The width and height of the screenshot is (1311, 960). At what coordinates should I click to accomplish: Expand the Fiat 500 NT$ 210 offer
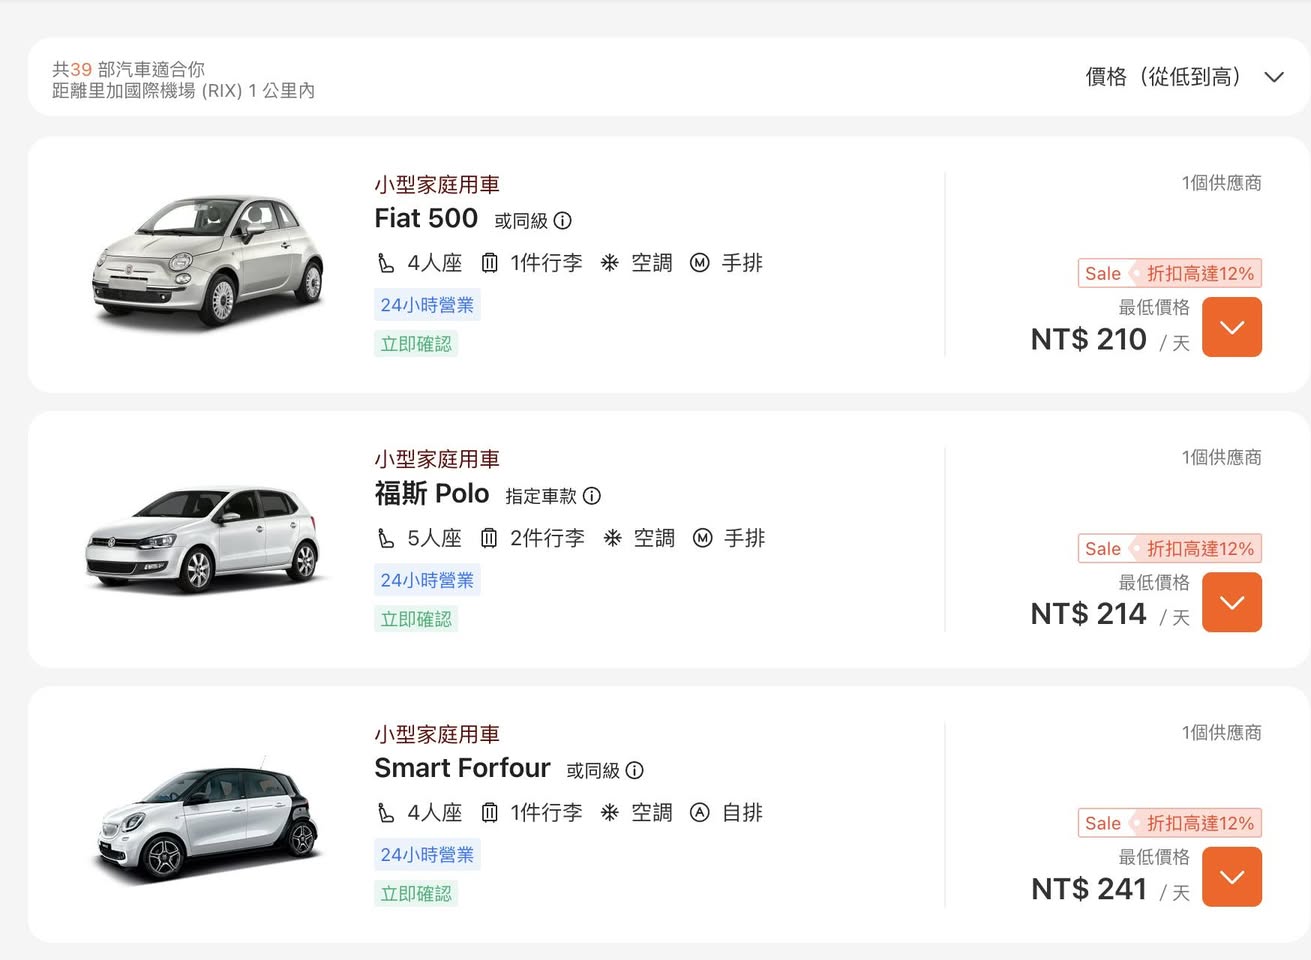tap(1231, 327)
